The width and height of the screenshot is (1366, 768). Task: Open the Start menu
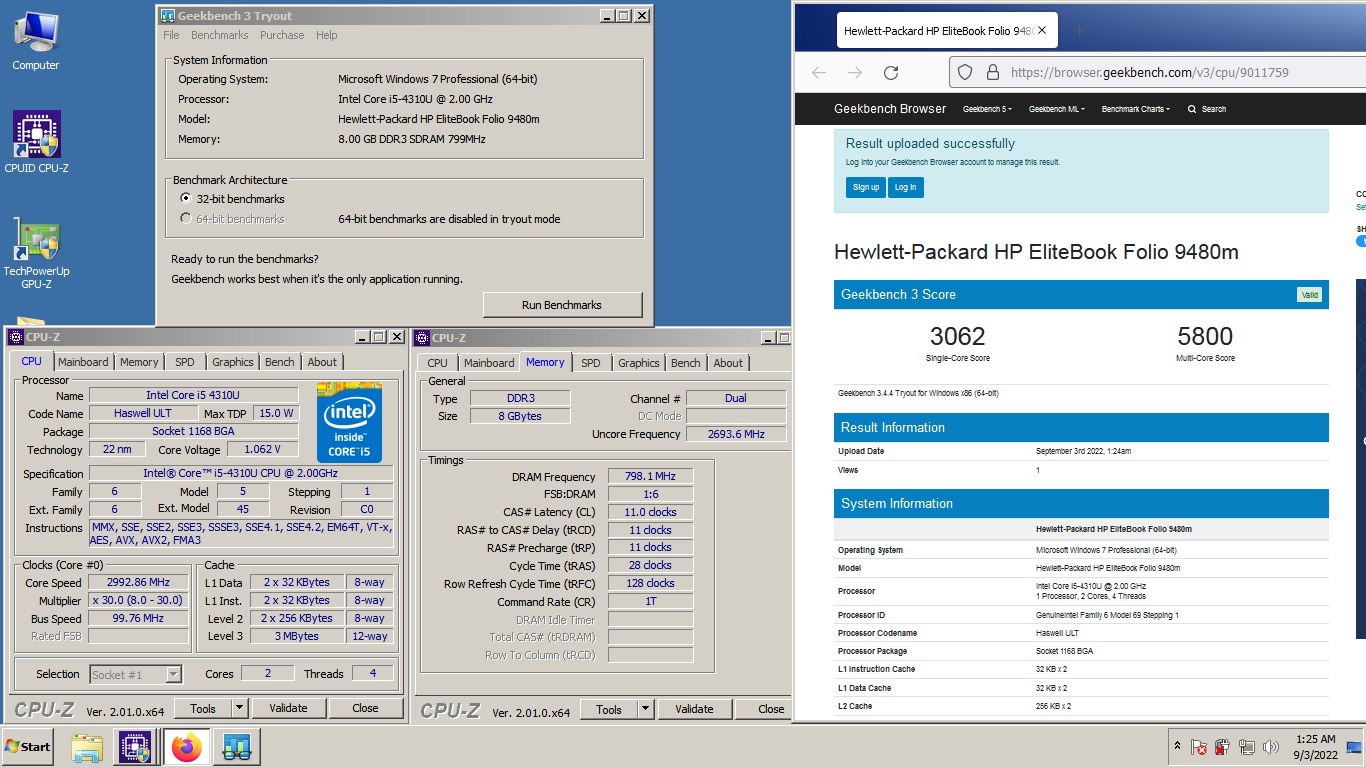28,746
